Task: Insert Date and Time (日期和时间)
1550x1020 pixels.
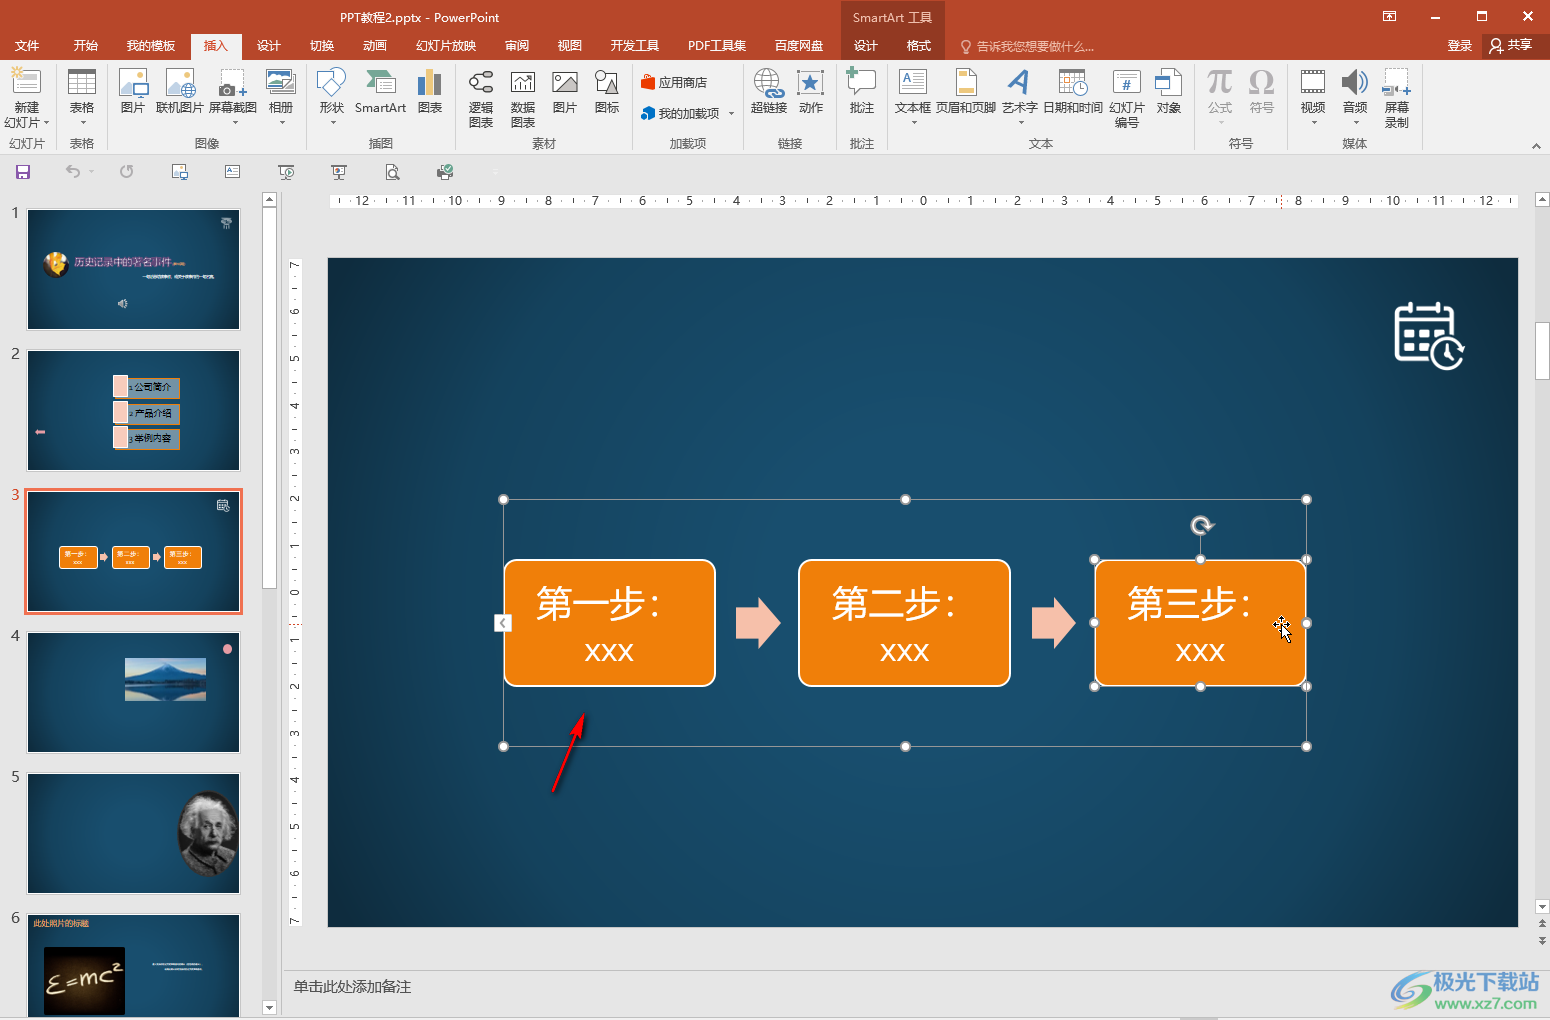Action: tap(1073, 92)
